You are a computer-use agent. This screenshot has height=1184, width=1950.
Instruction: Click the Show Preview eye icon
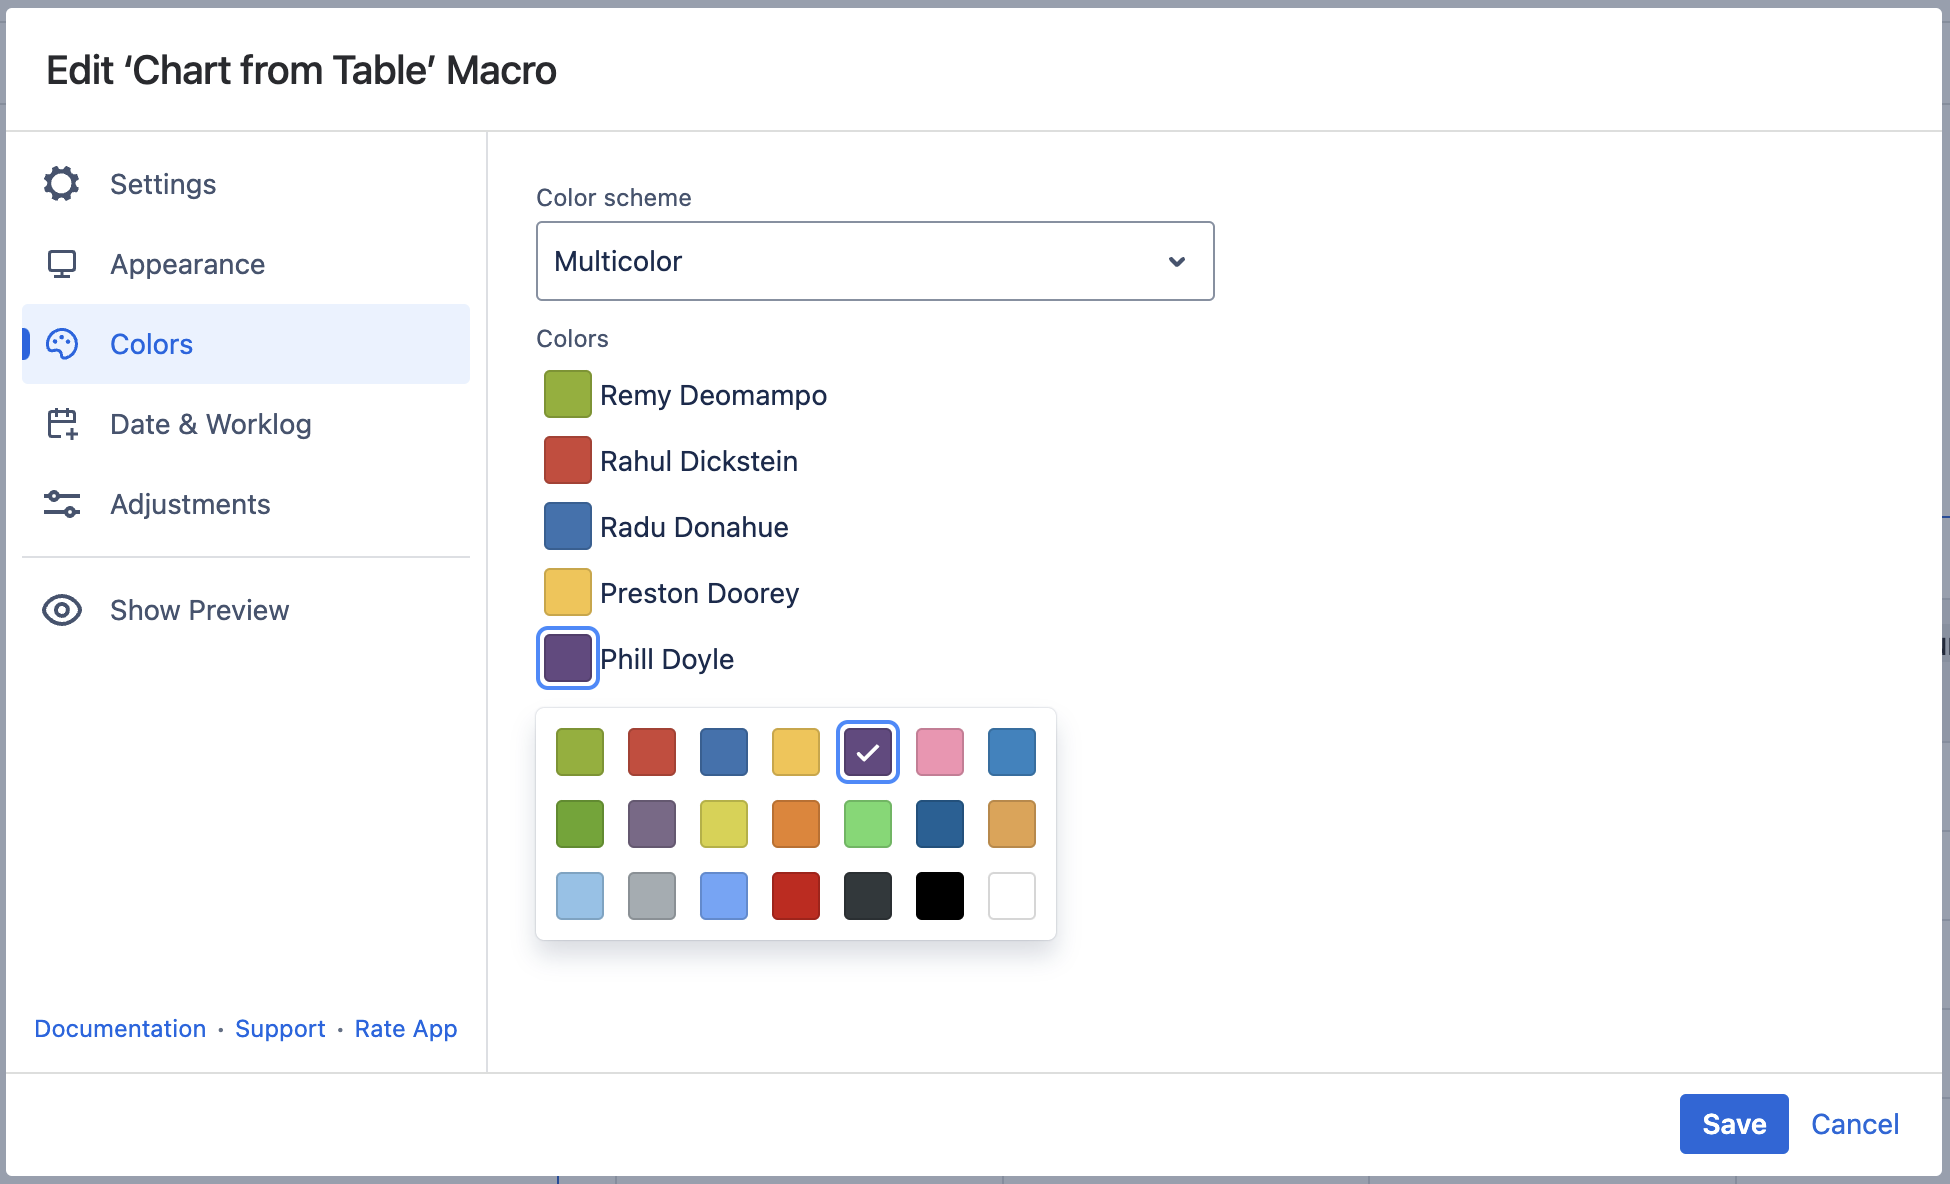(x=62, y=610)
